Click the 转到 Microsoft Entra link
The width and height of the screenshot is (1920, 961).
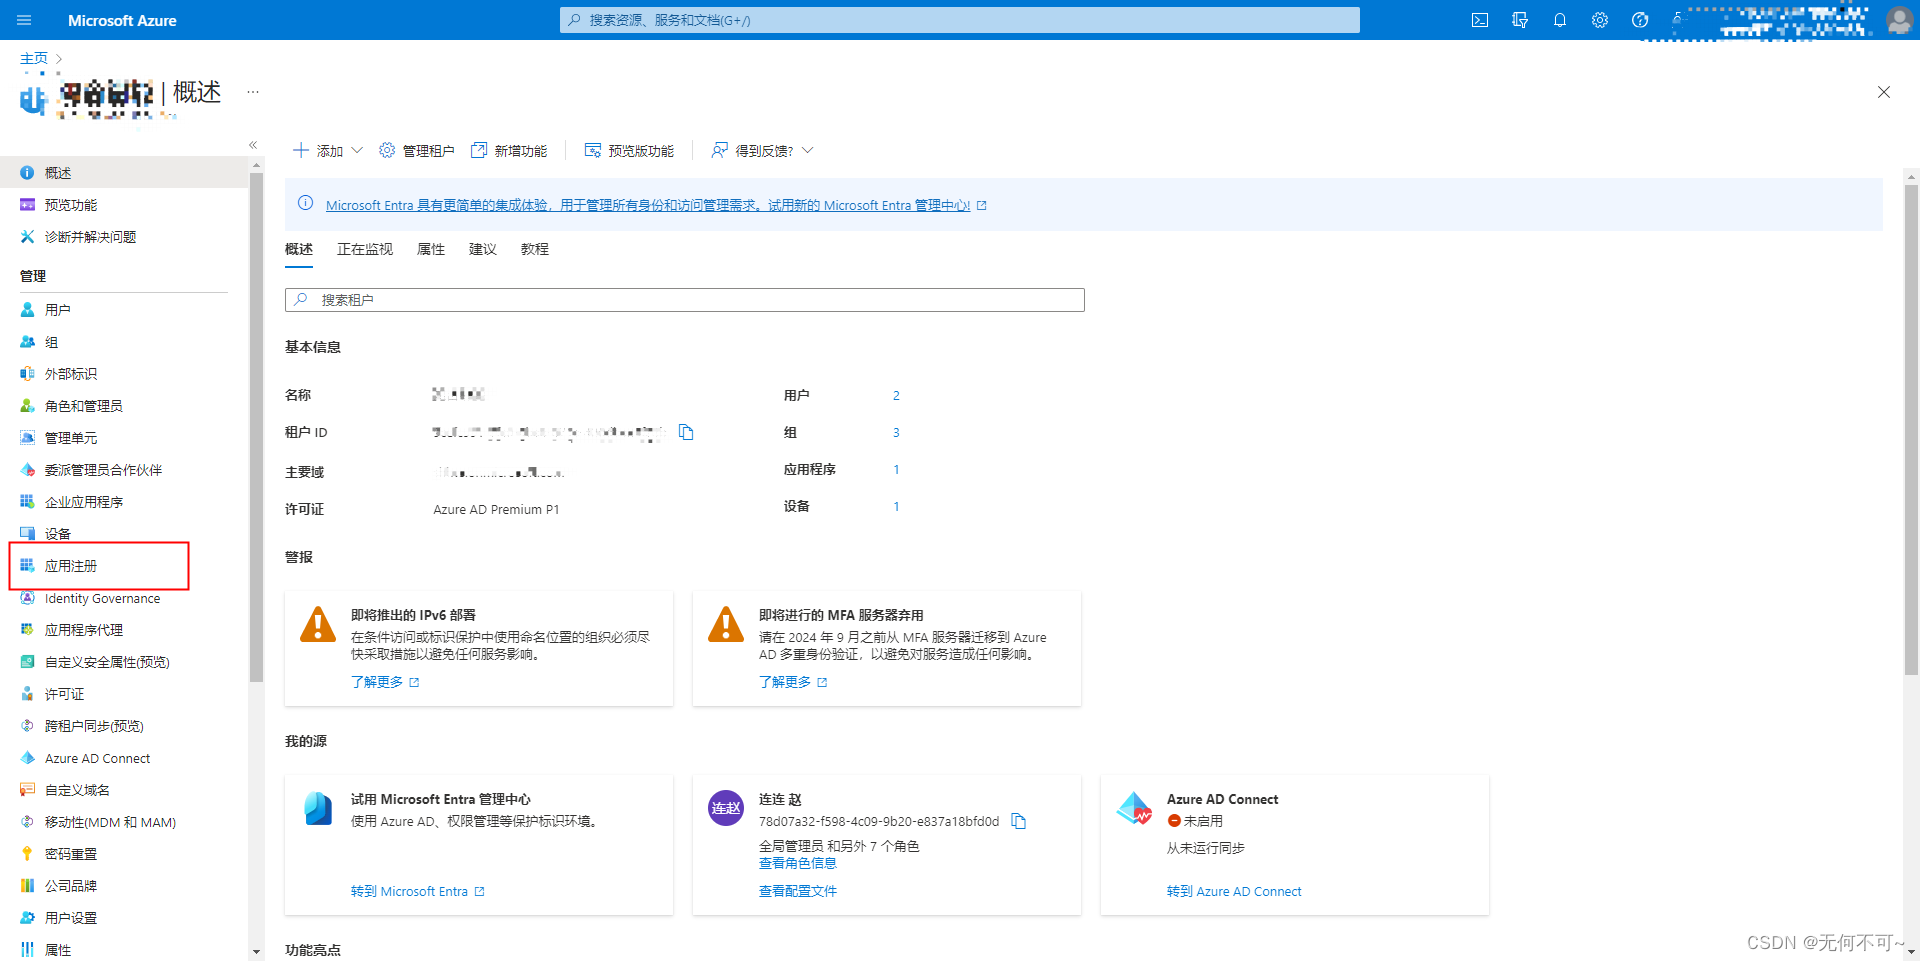pyautogui.click(x=417, y=891)
